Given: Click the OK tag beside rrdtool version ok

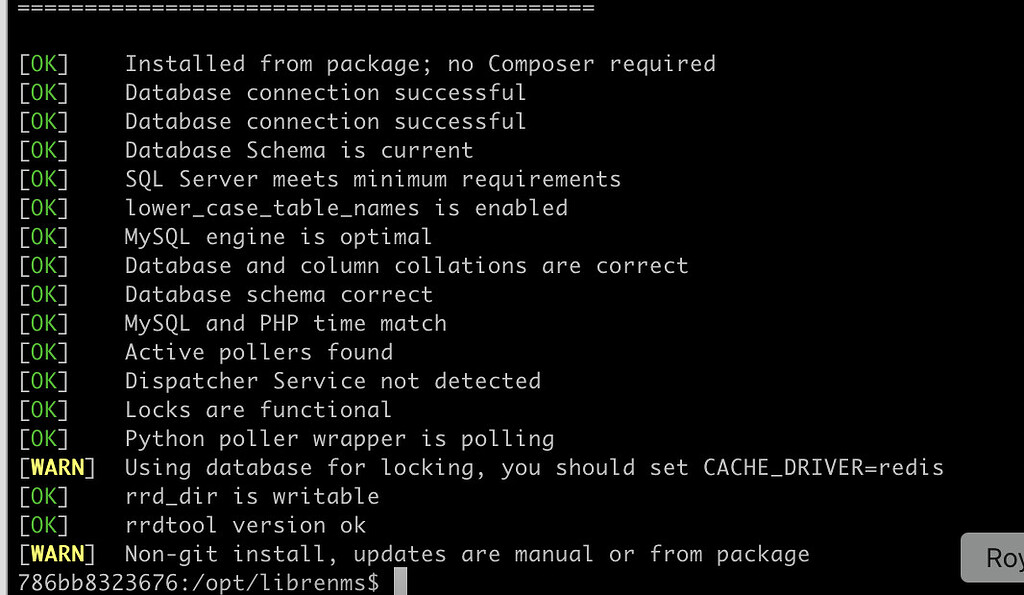Looking at the screenshot, I should point(44,525).
